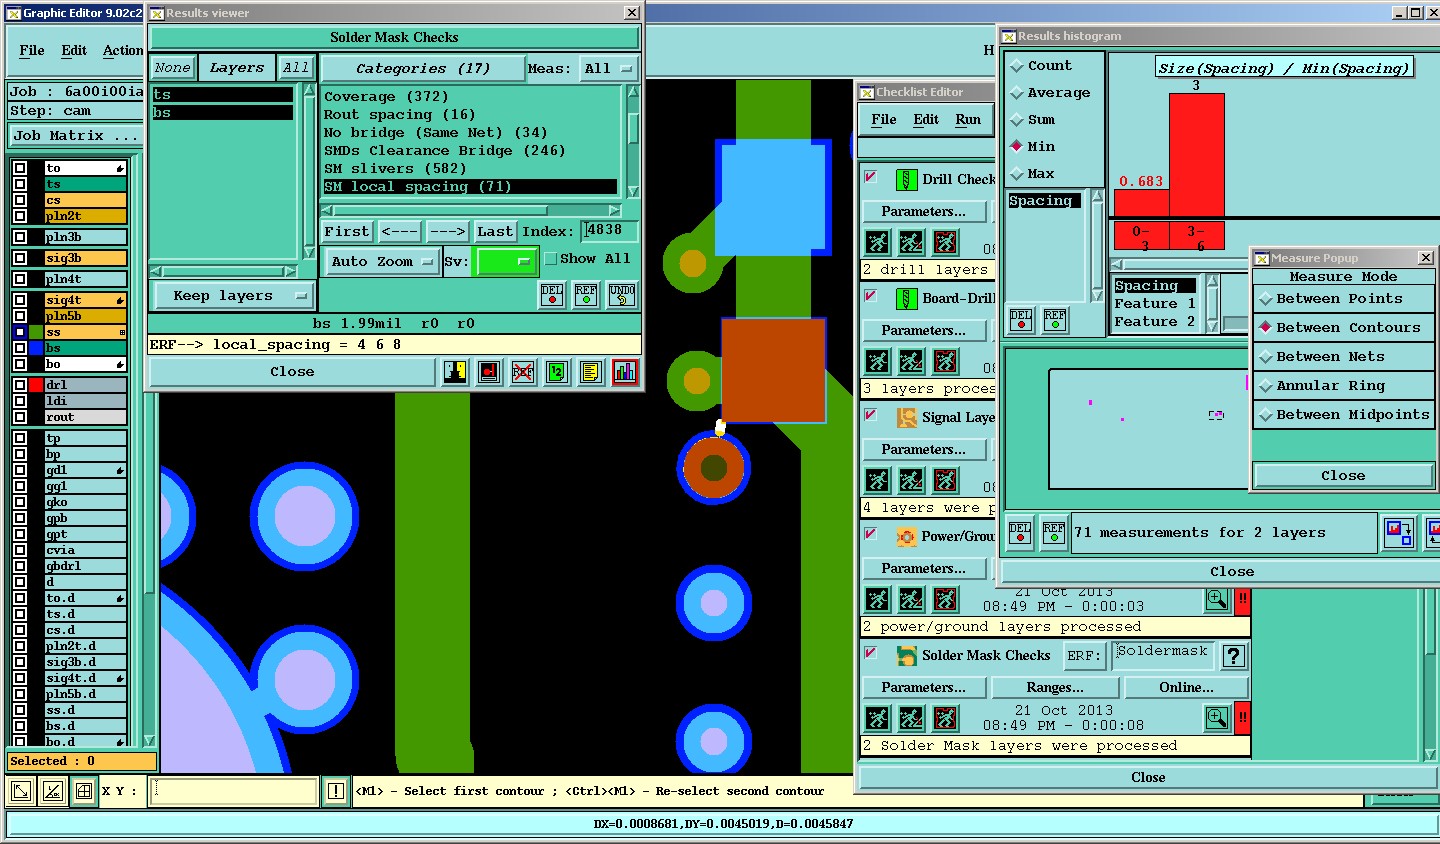Click the angle measurement icon near XY

pos(53,791)
